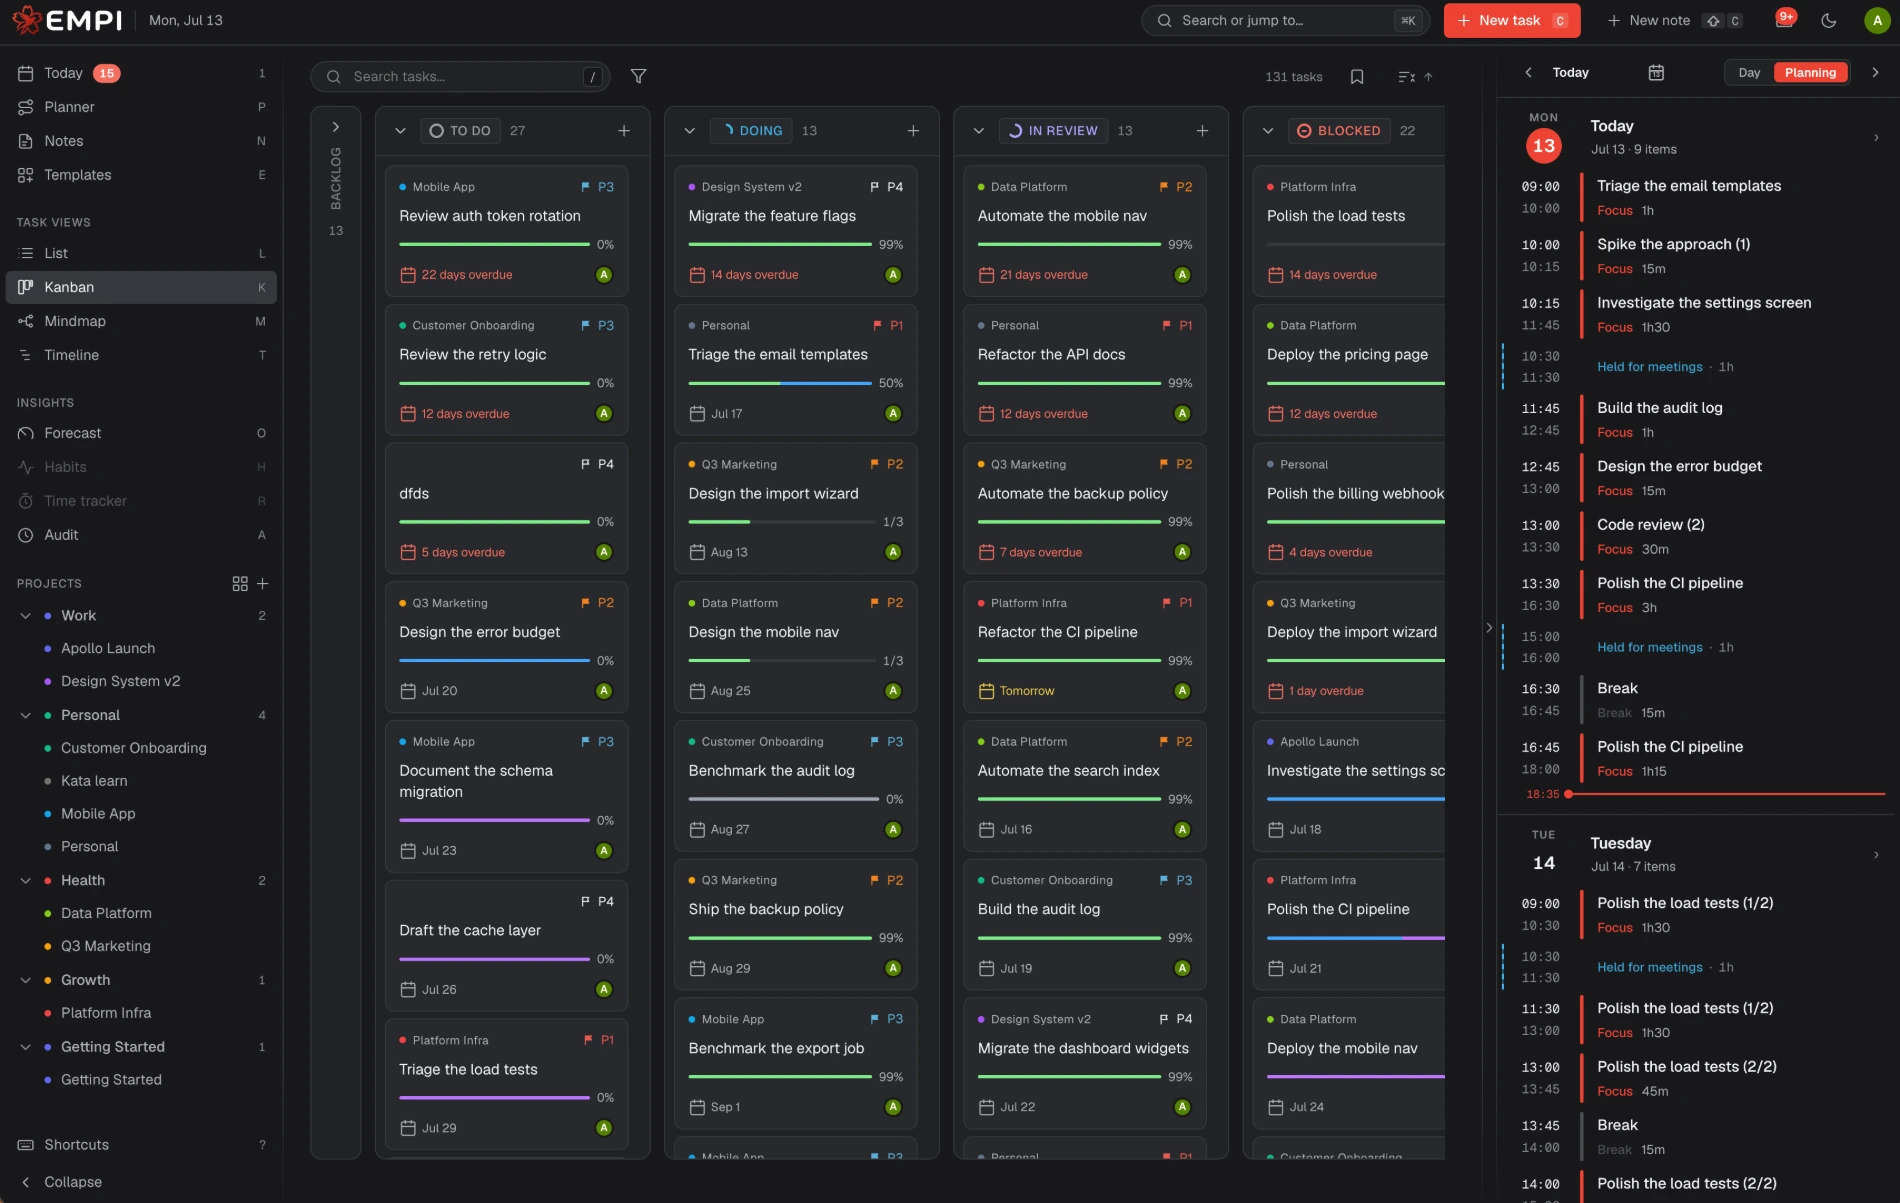1900x1203 pixels.
Task: Open Audit insights view
Action: (x=141, y=535)
